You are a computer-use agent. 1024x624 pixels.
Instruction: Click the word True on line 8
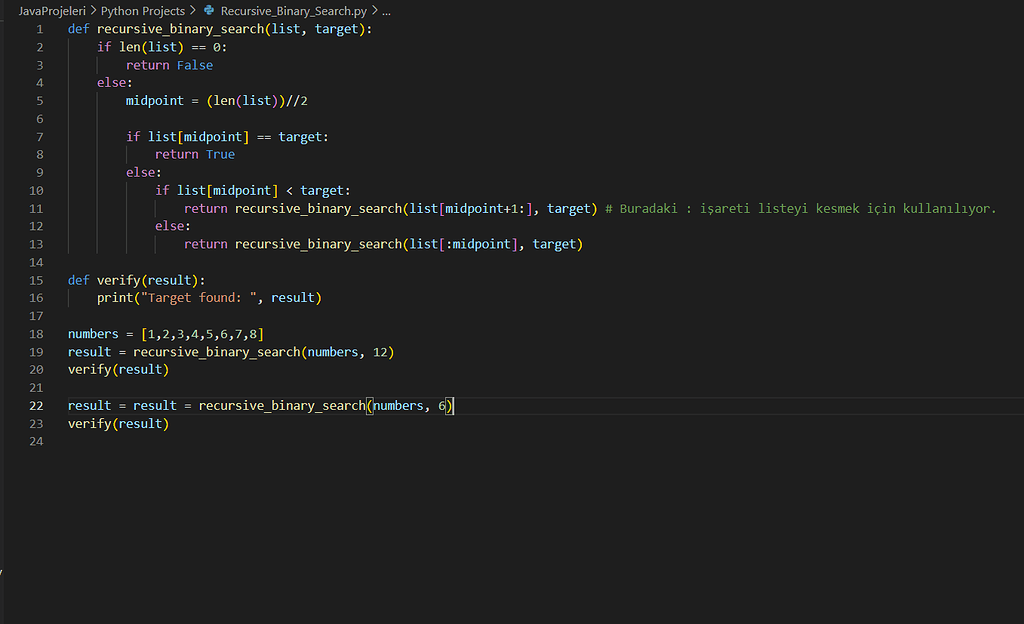click(219, 154)
